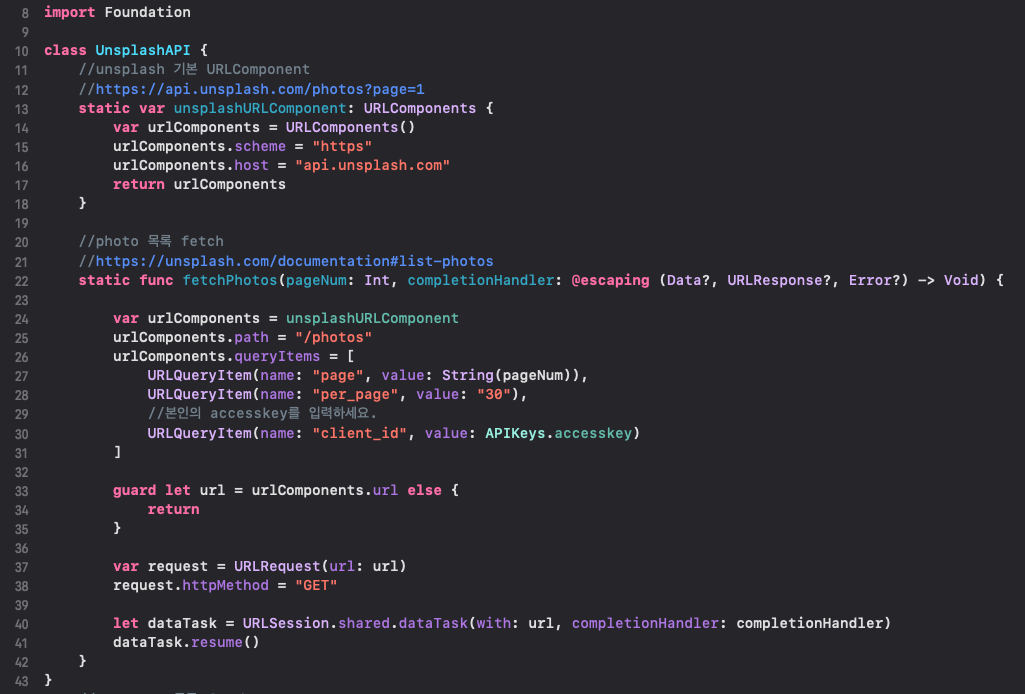Click the "api.unsplash.com" string literal

pos(372,165)
